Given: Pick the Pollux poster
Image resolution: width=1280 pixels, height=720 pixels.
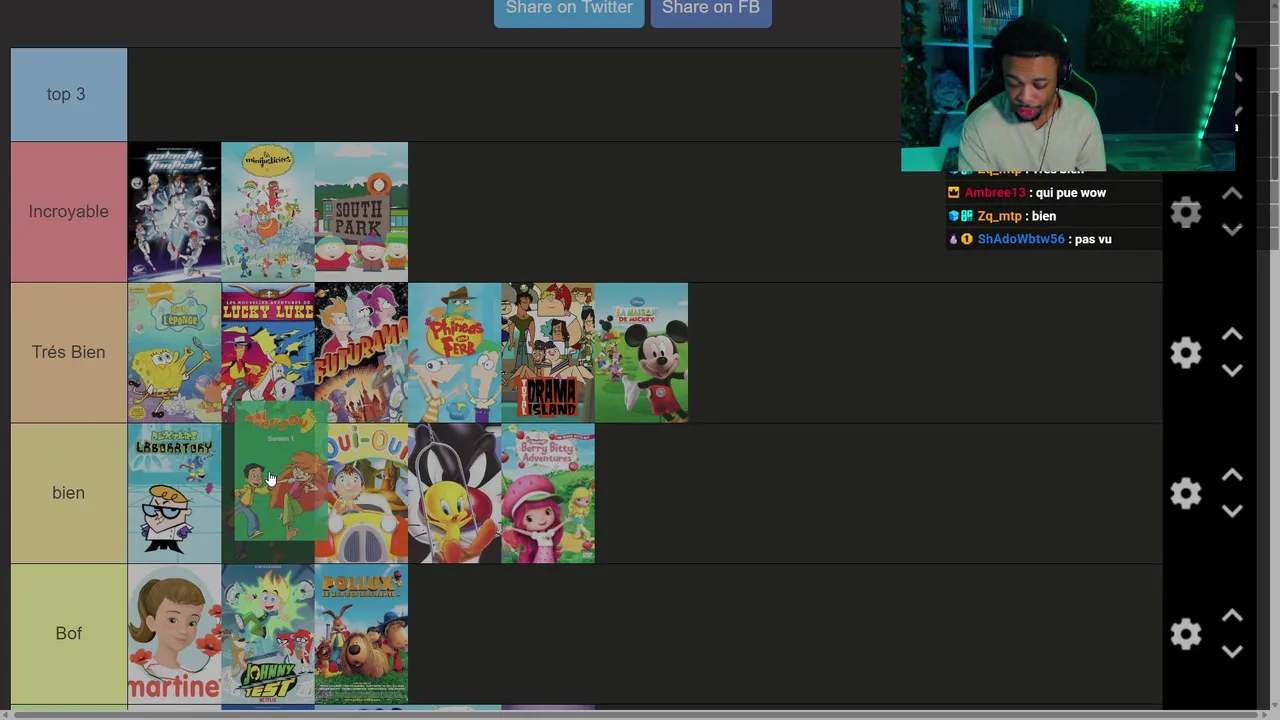Looking at the screenshot, I should (x=361, y=634).
